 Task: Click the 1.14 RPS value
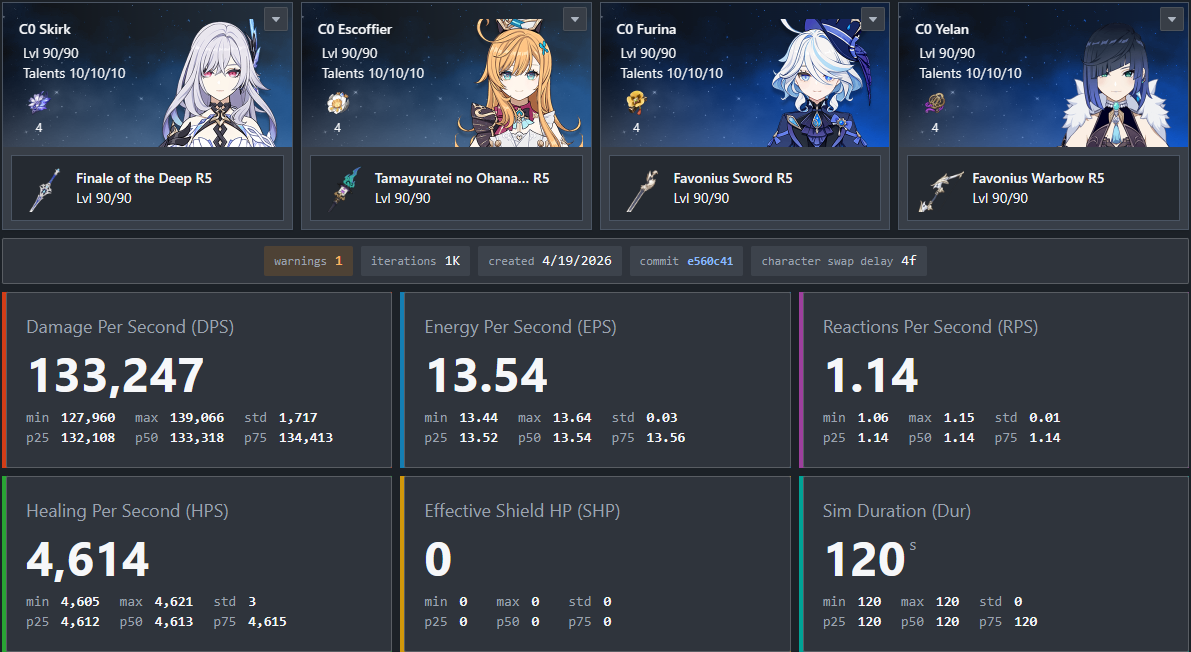pyautogui.click(x=872, y=375)
